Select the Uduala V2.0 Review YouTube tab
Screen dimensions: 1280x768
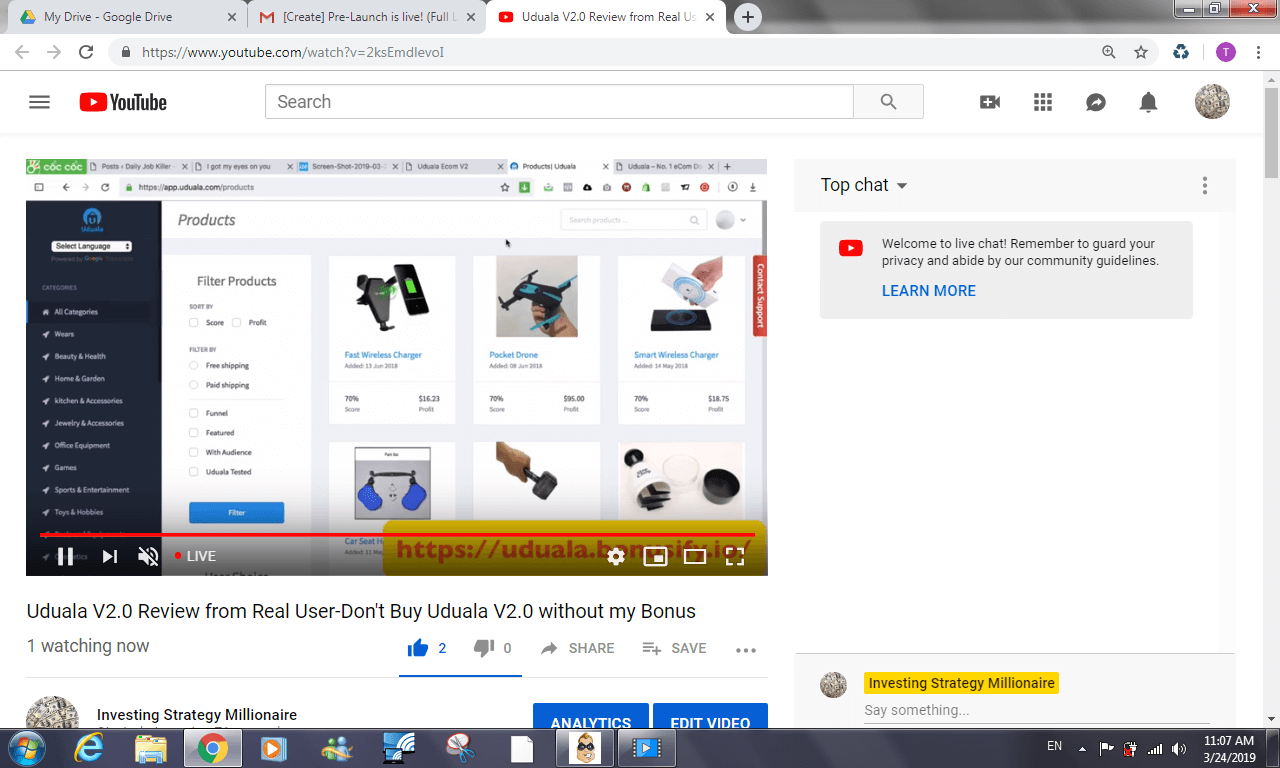(x=605, y=17)
